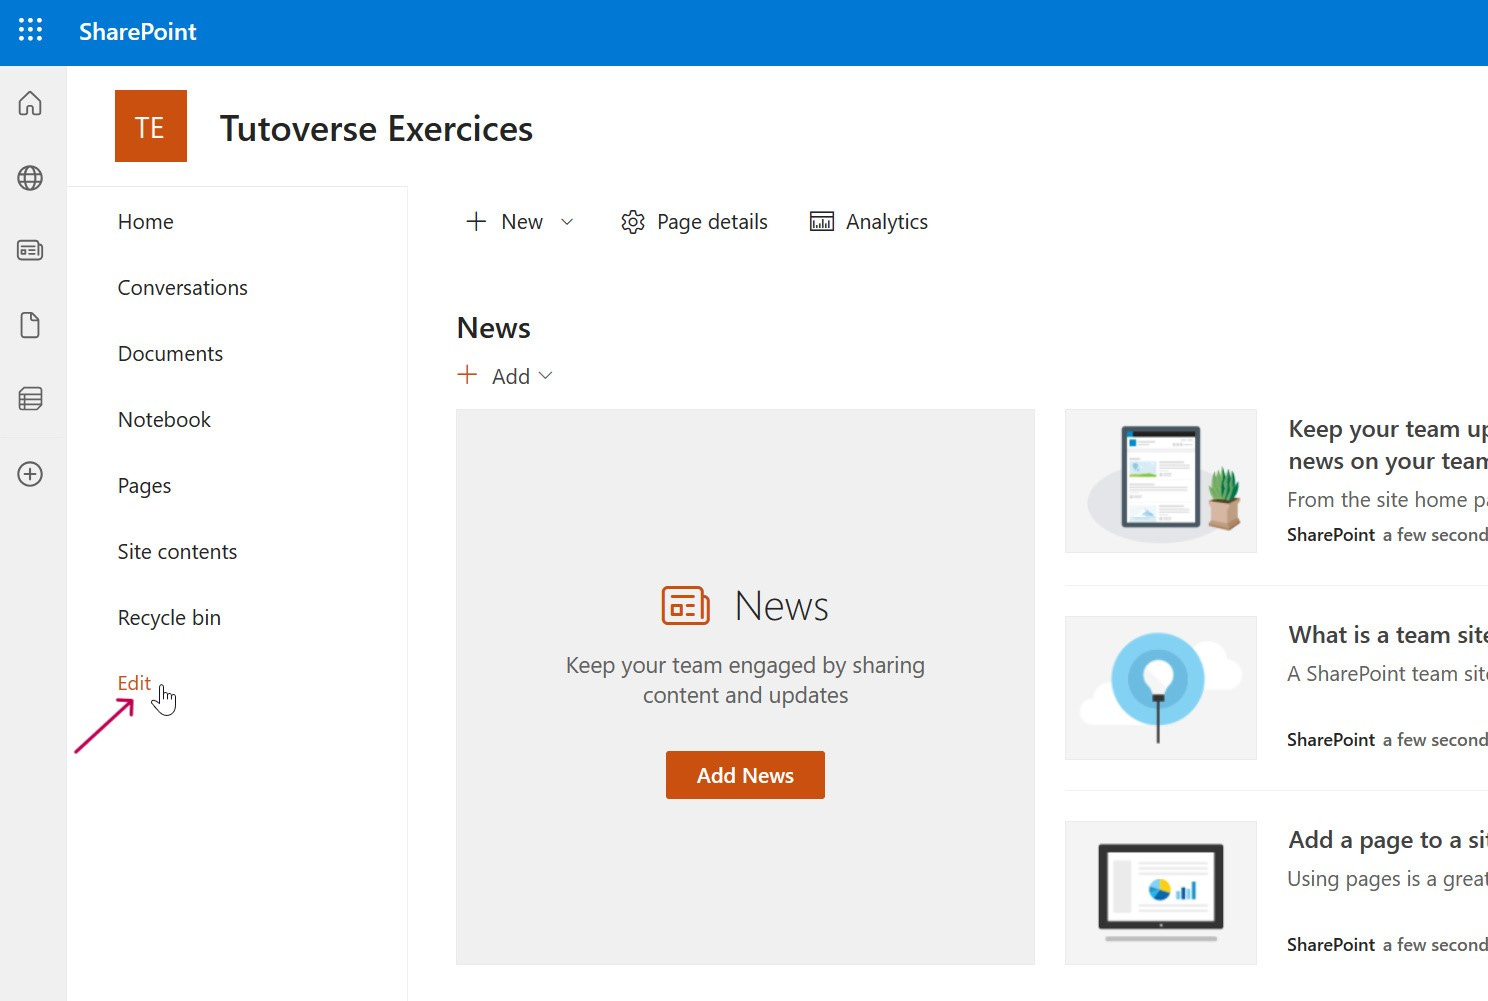
Task: Open the 'What is a team site' article
Action: 1388,635
